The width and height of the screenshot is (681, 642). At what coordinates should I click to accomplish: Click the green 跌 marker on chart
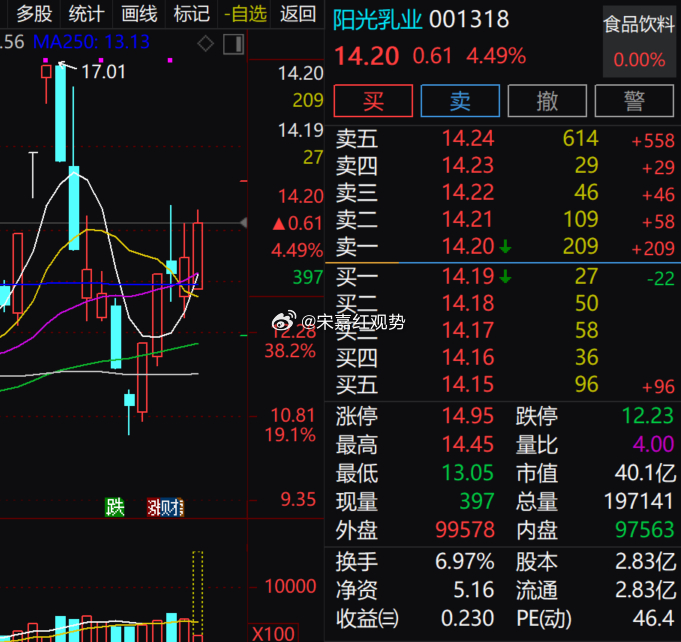(115, 507)
